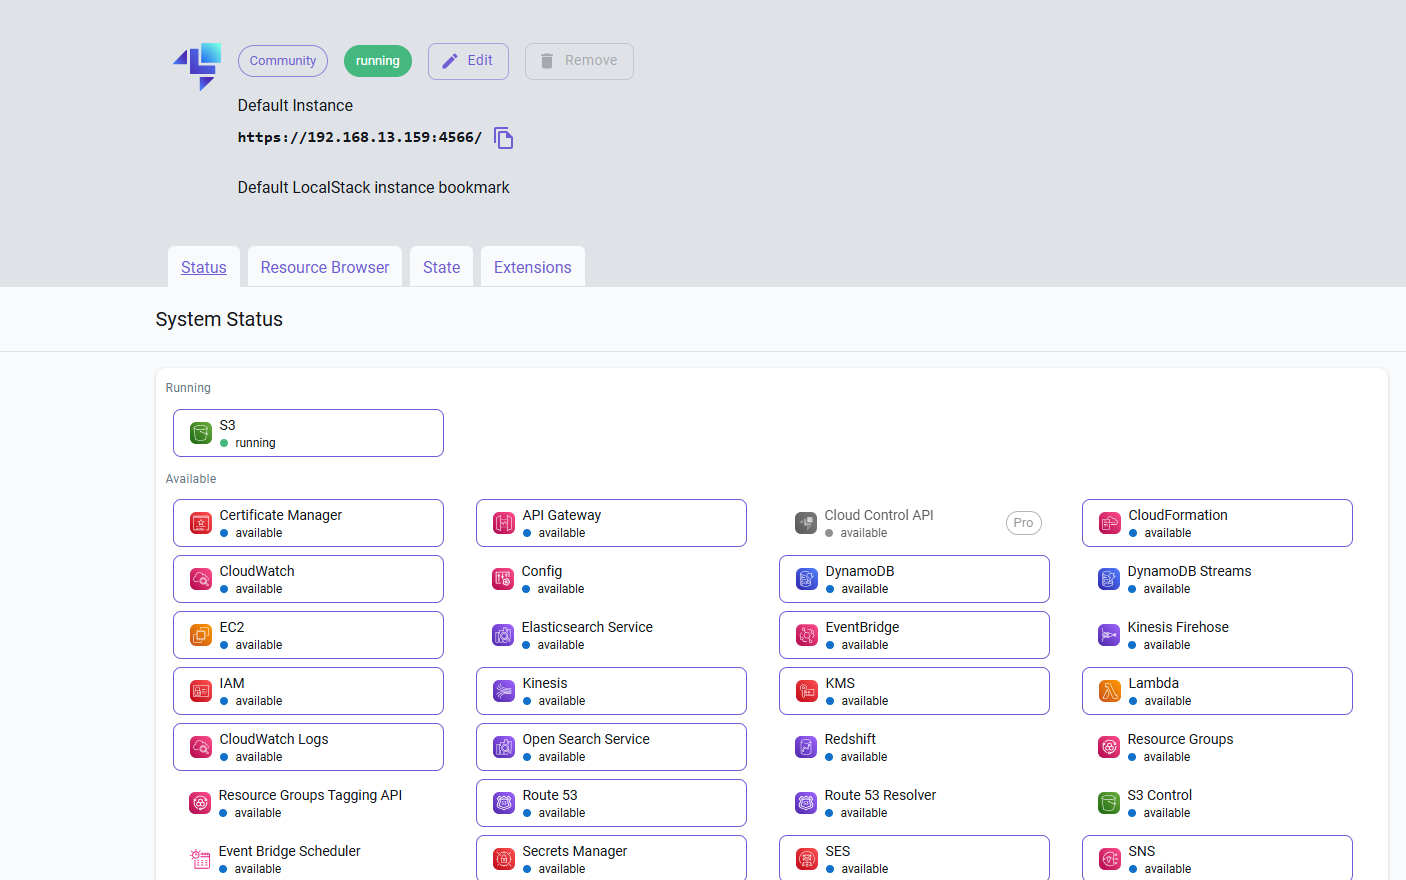Click the green running status badge
1406x880 pixels.
pos(378,61)
